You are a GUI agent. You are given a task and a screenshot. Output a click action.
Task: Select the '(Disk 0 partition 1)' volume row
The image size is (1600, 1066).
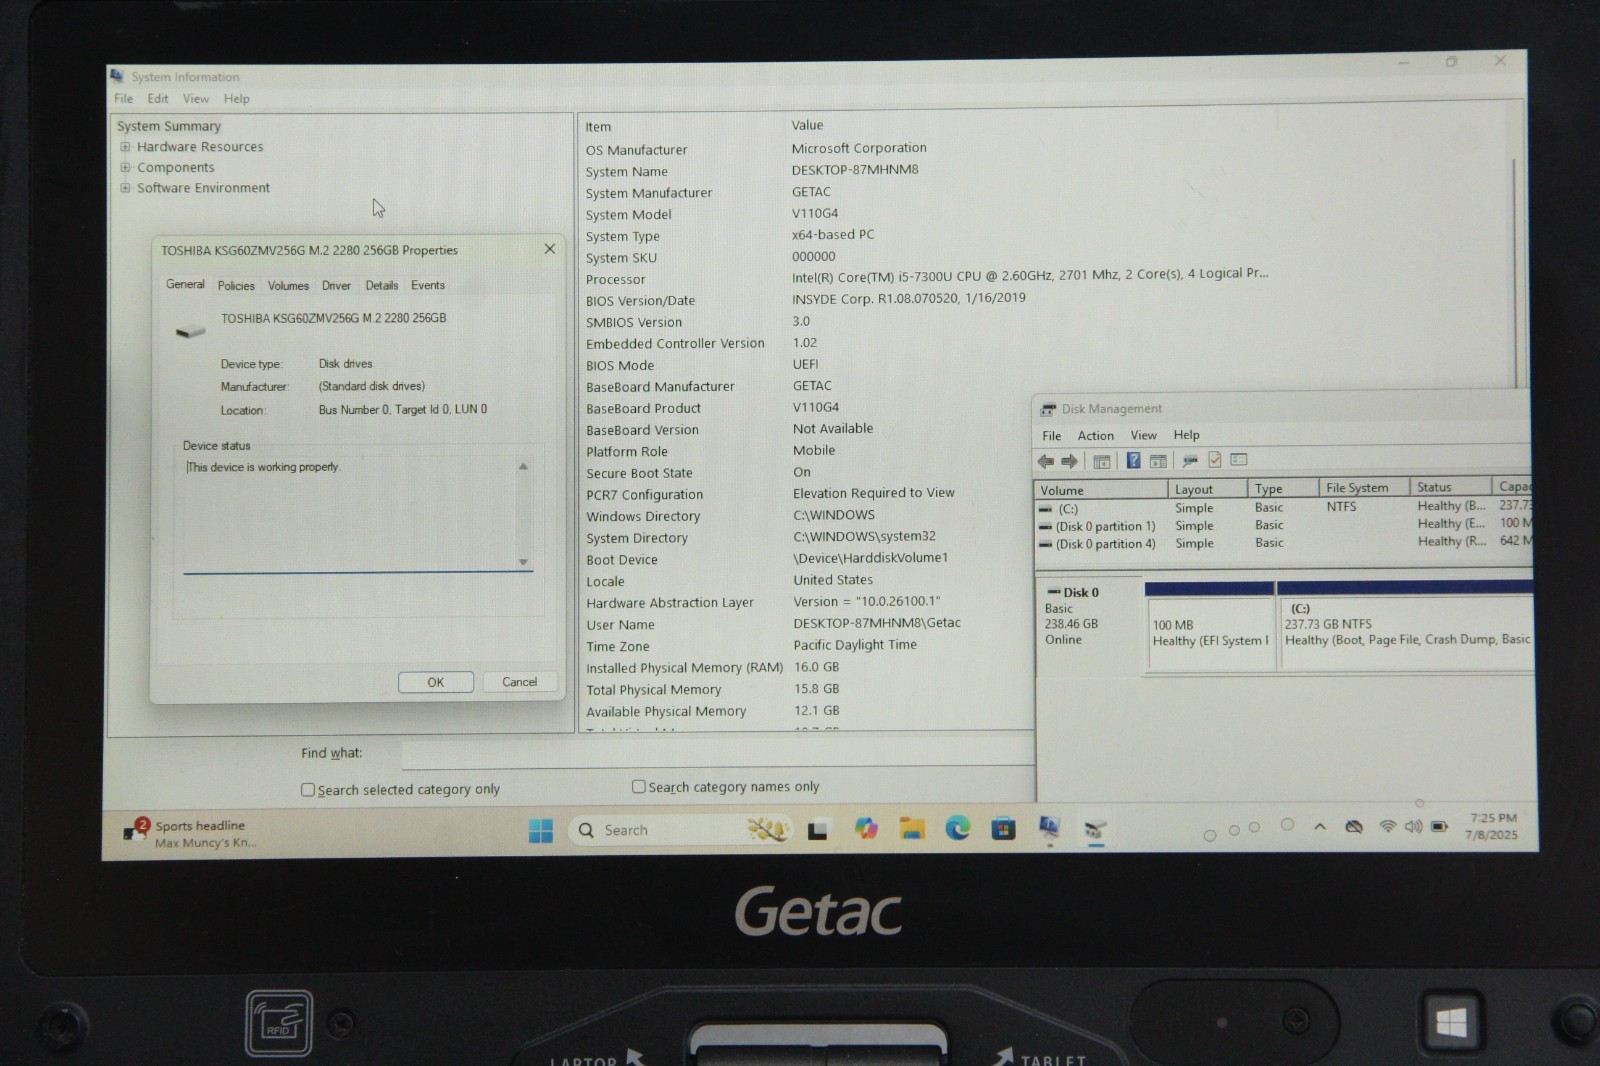pos(1284,526)
